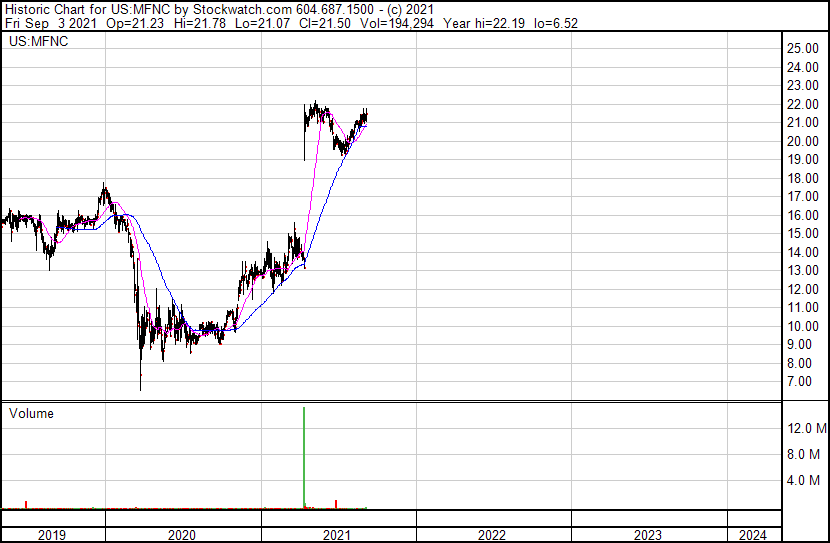Select the 2019 year label on the timeline
Screen dimensions: 830x543
(x=52, y=534)
